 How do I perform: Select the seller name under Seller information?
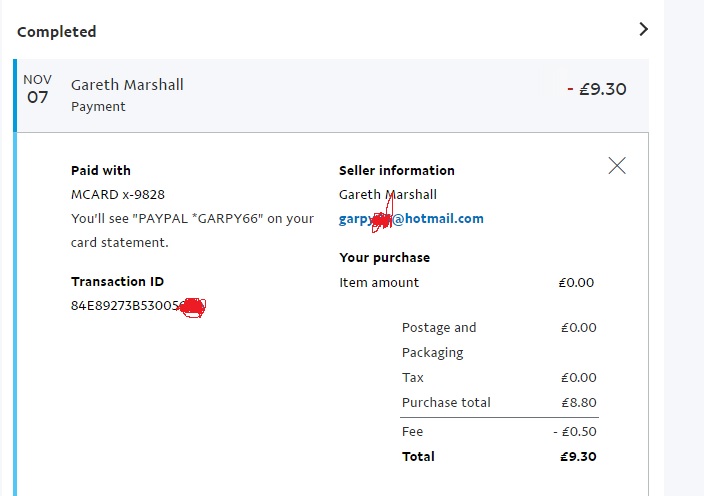388,194
